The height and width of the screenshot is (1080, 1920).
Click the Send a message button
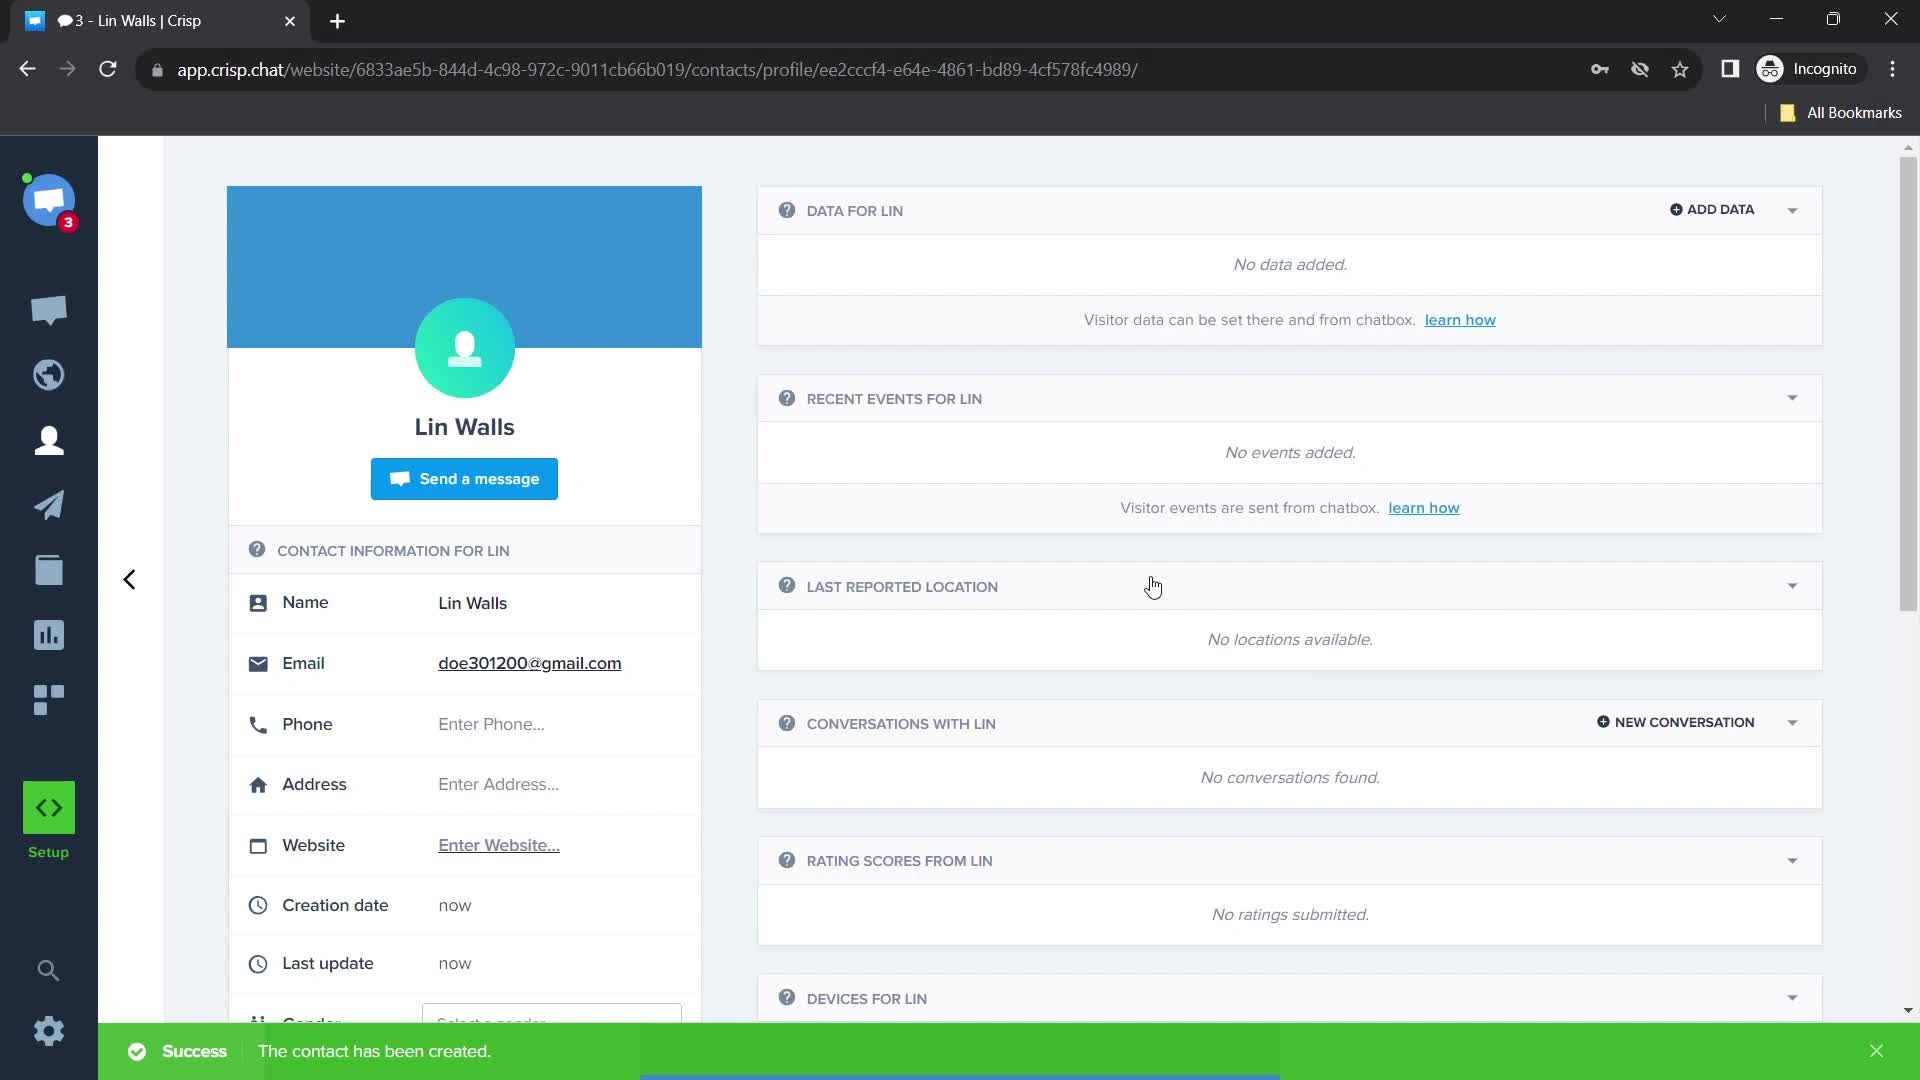click(x=464, y=479)
